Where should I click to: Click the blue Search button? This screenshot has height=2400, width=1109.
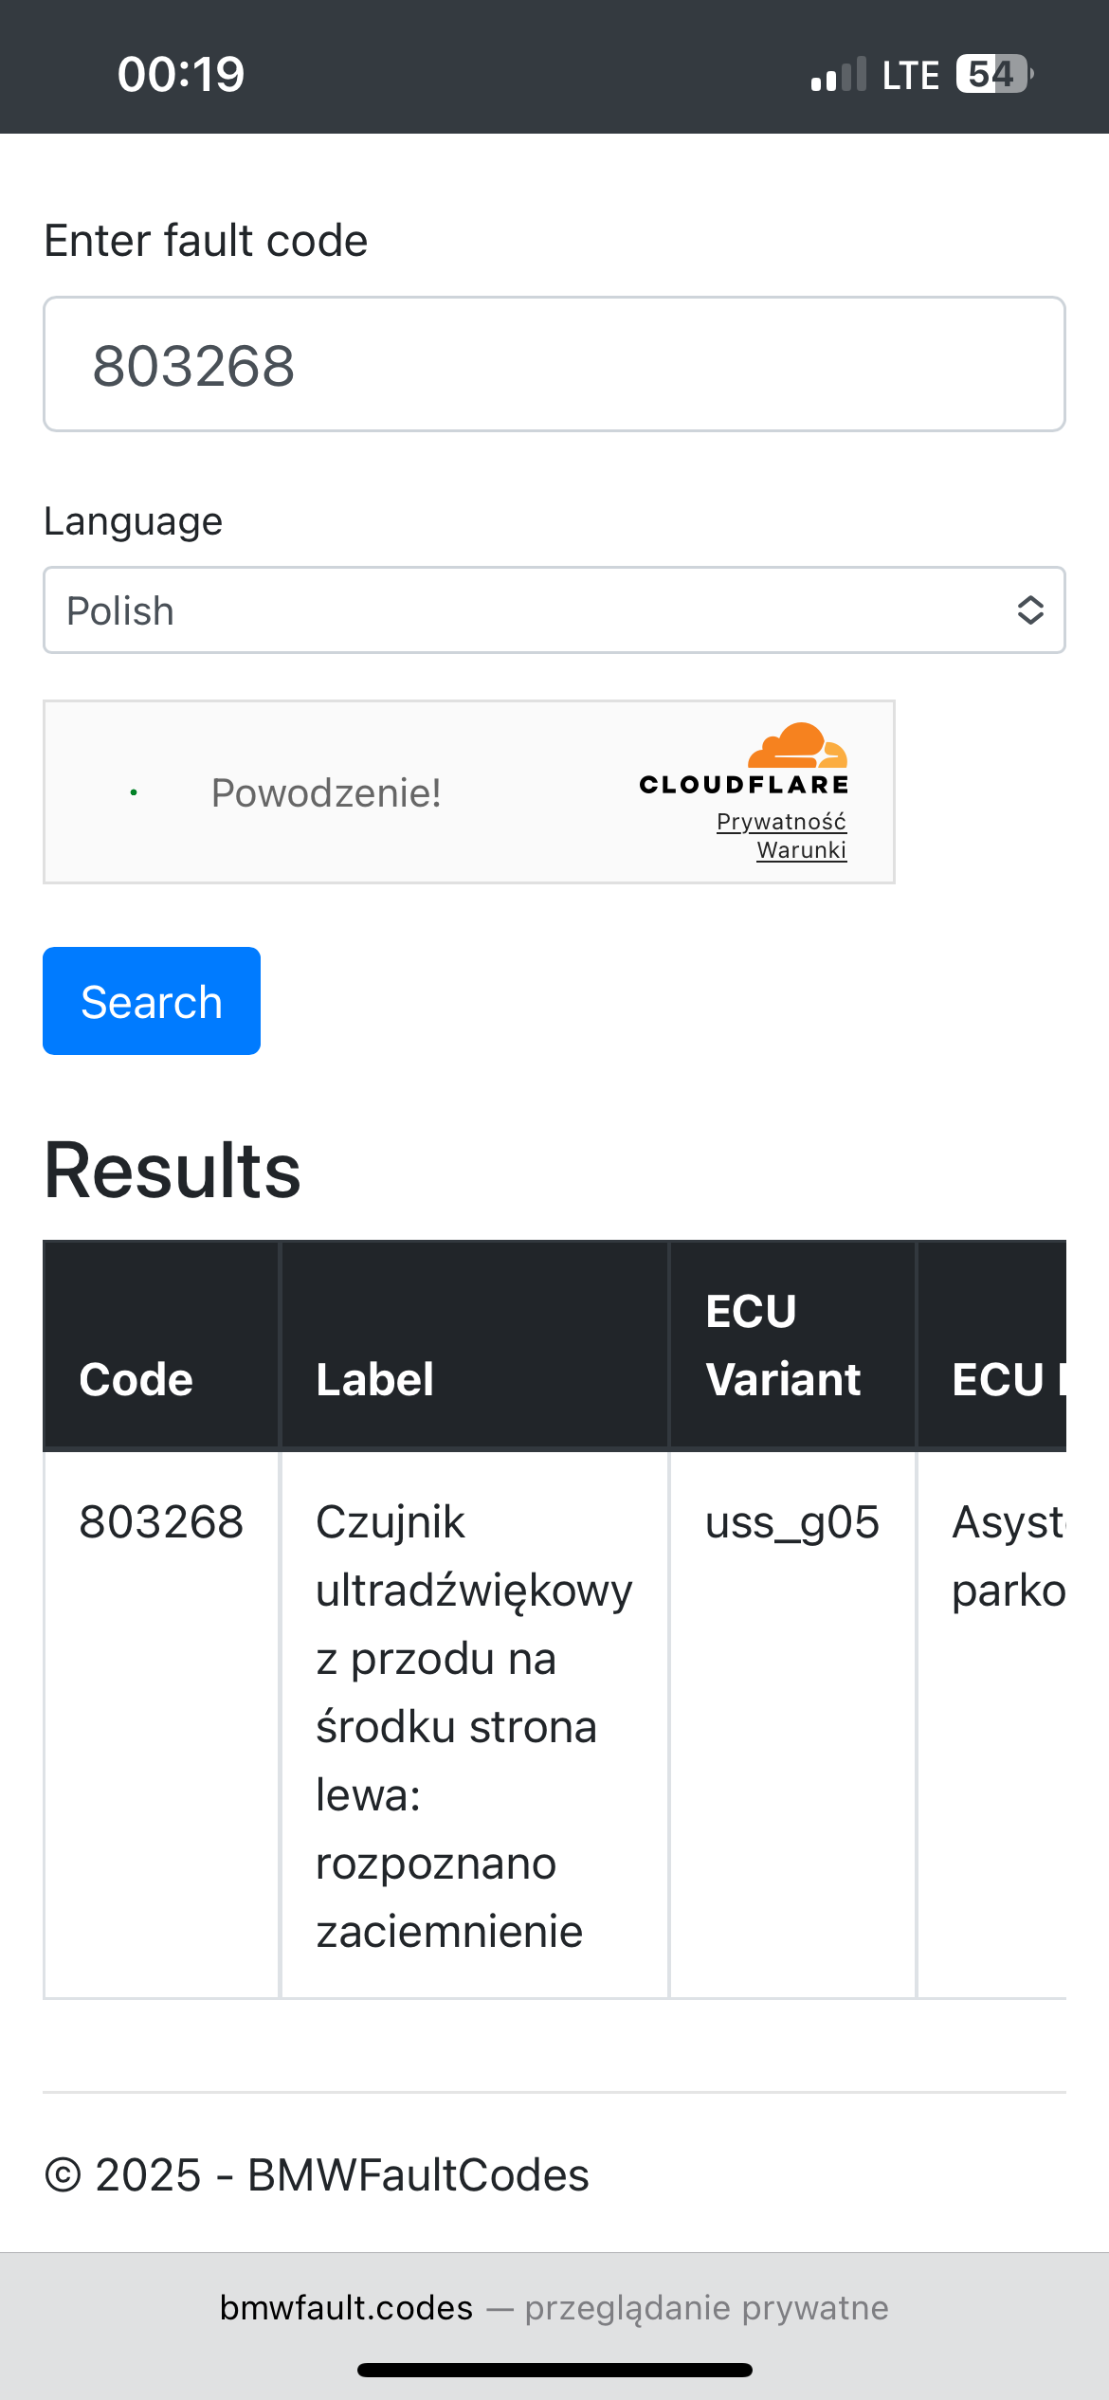[152, 1001]
